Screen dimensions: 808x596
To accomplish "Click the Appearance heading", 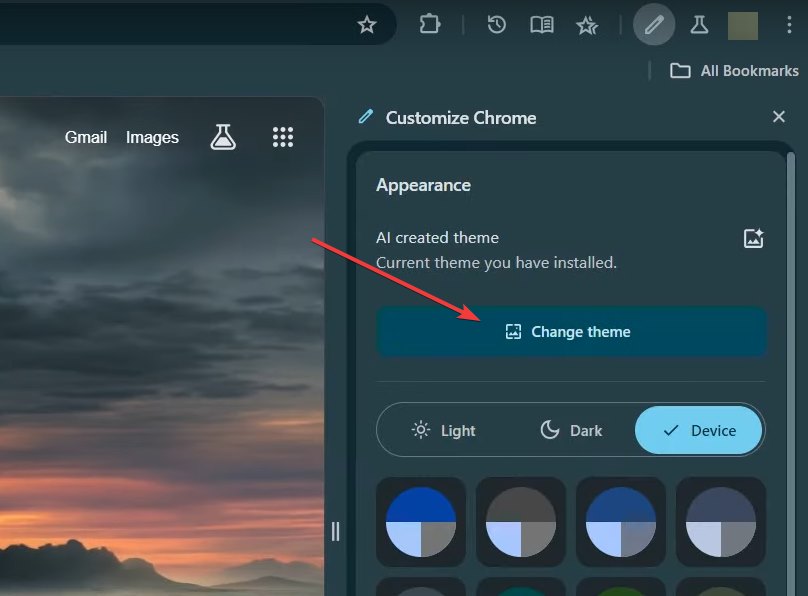I will 424,185.
